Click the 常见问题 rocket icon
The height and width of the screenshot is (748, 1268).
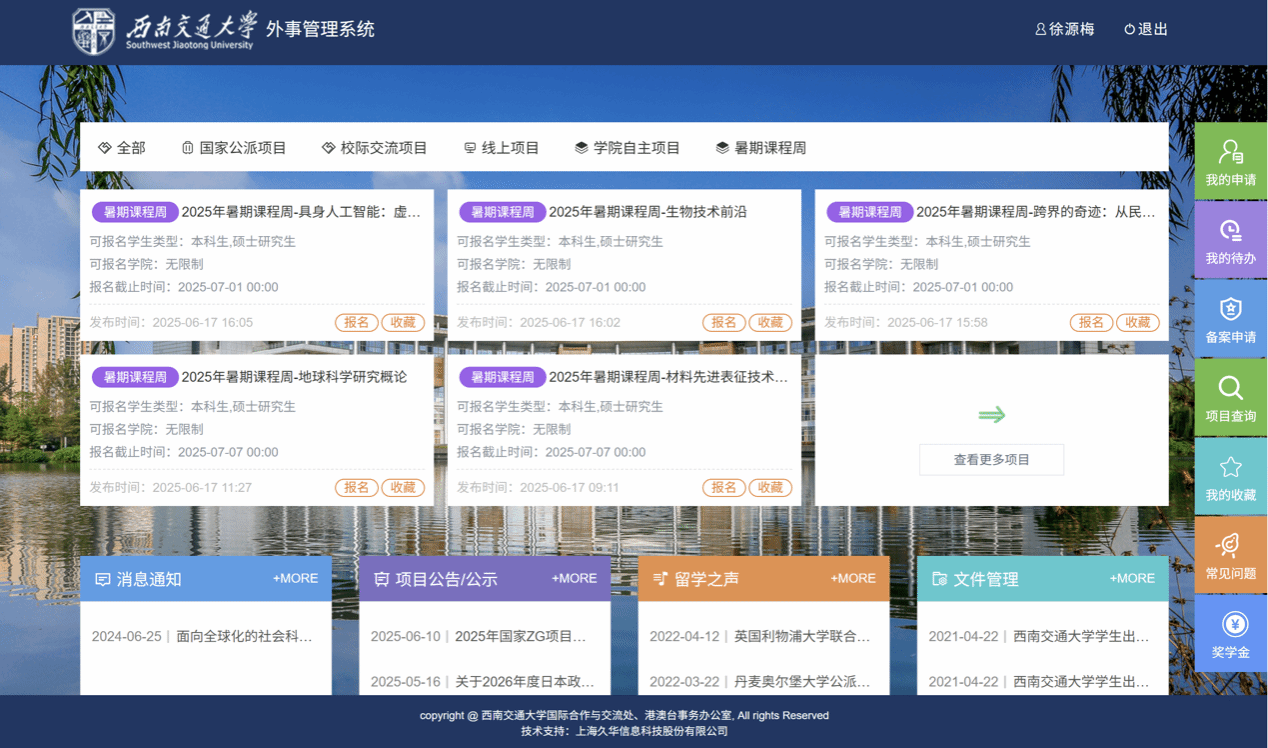coord(1230,545)
